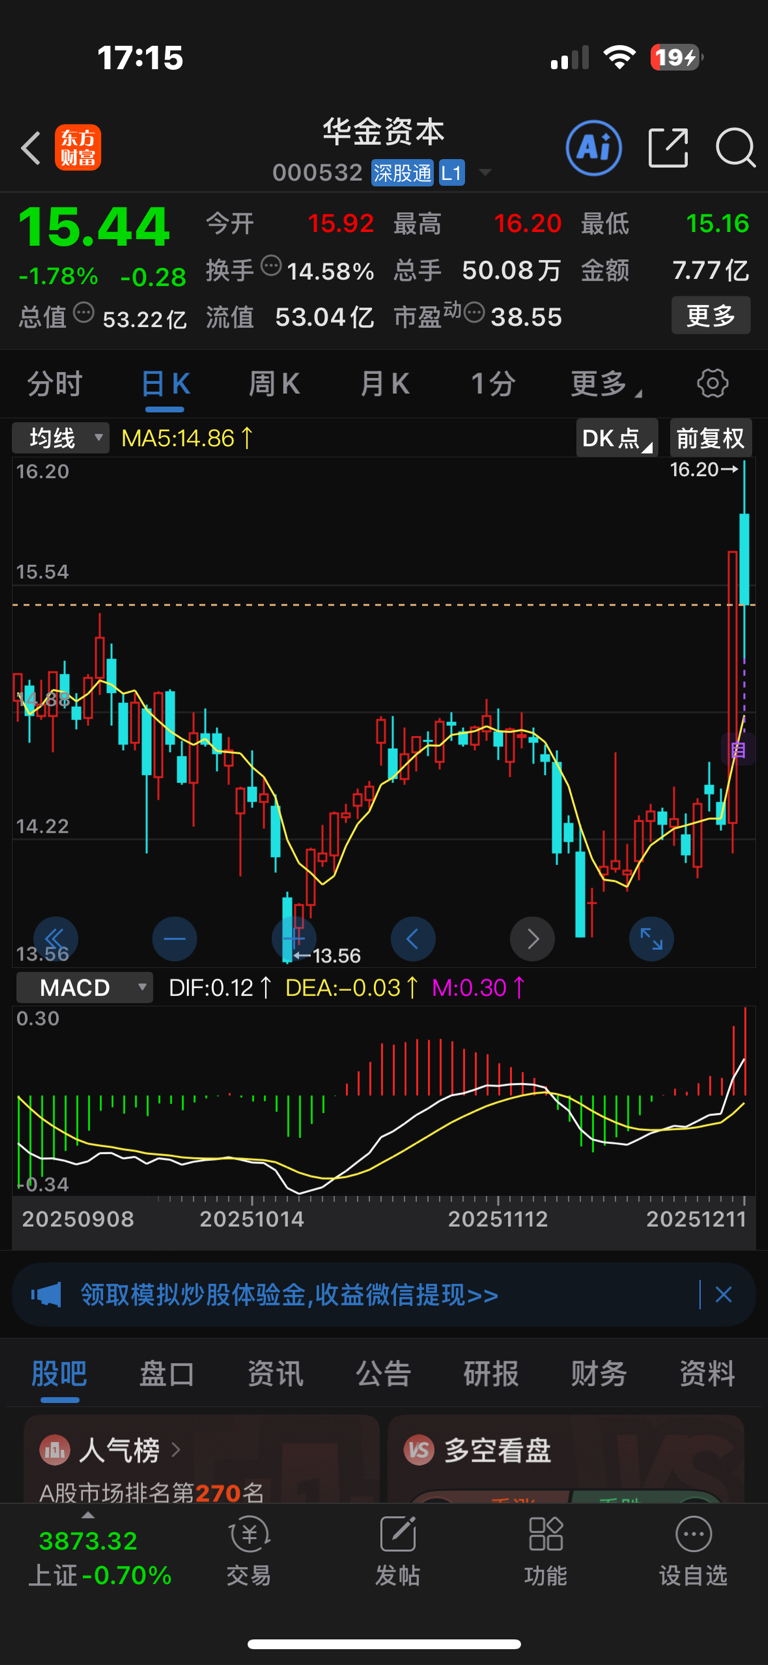The image size is (769, 1665).
Task: Zoom out chart with minus icon
Action: pos(174,938)
